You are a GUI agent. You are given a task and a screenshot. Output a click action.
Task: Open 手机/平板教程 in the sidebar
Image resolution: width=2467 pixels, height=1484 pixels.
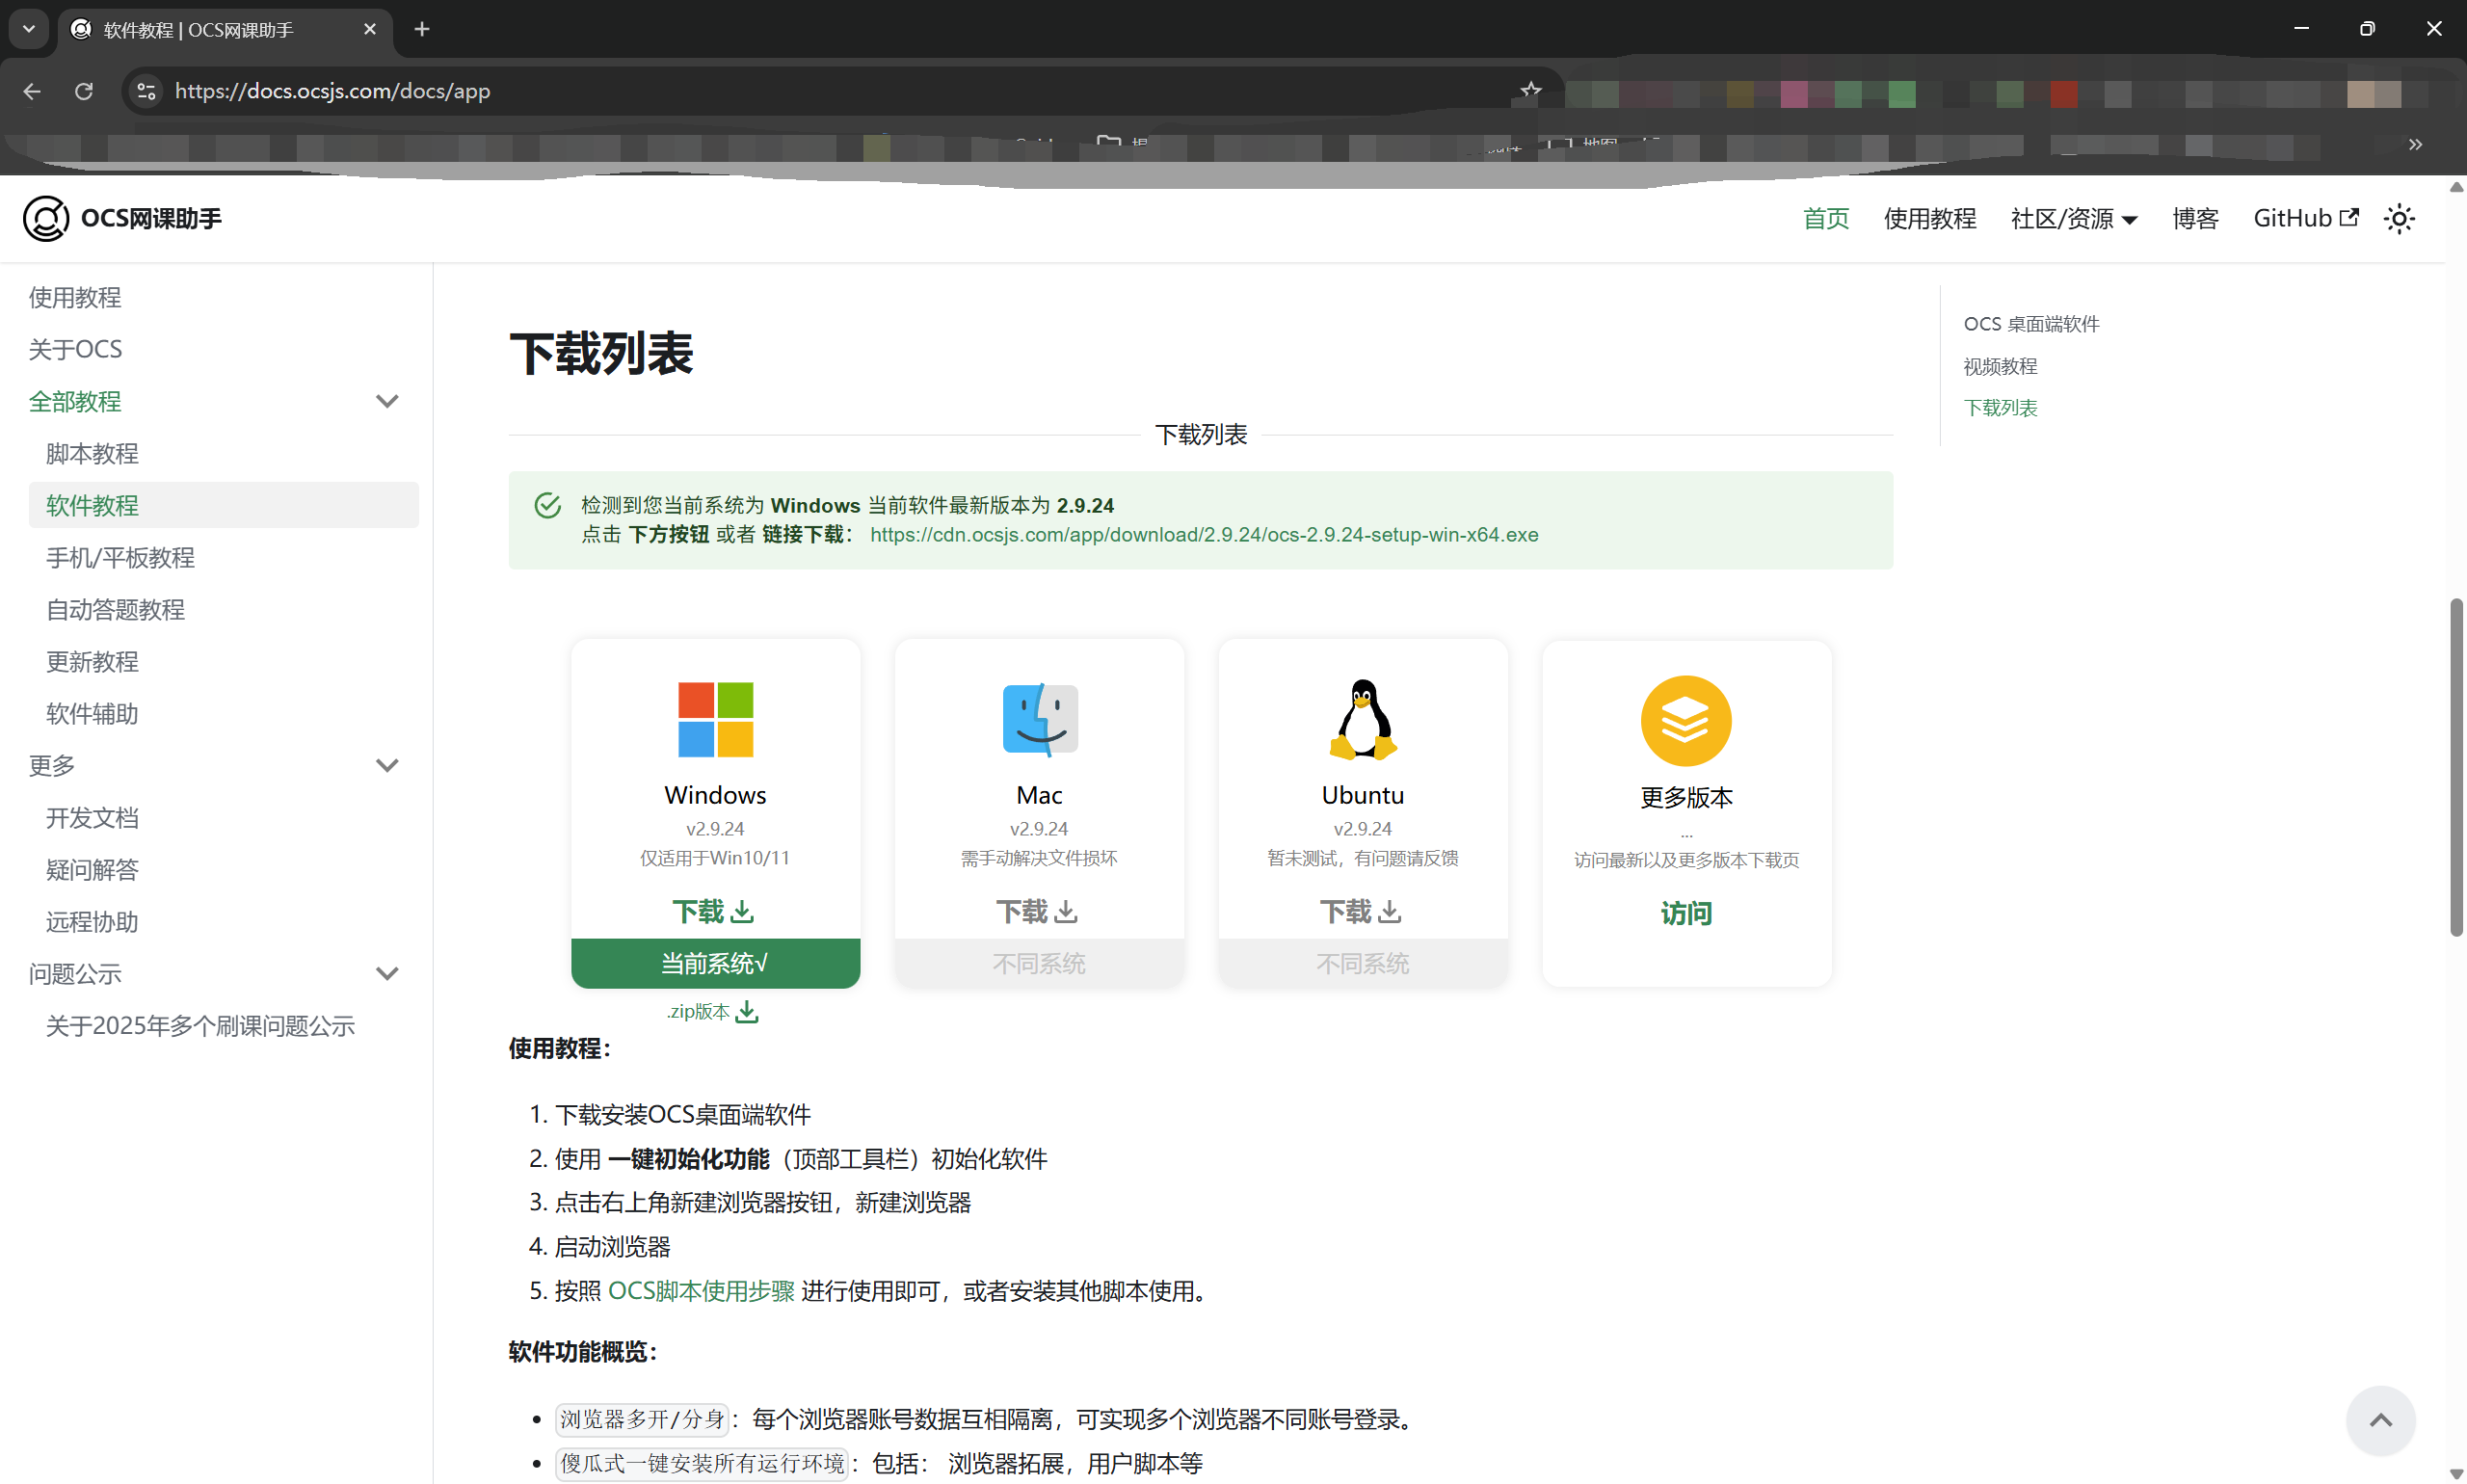coord(120,557)
